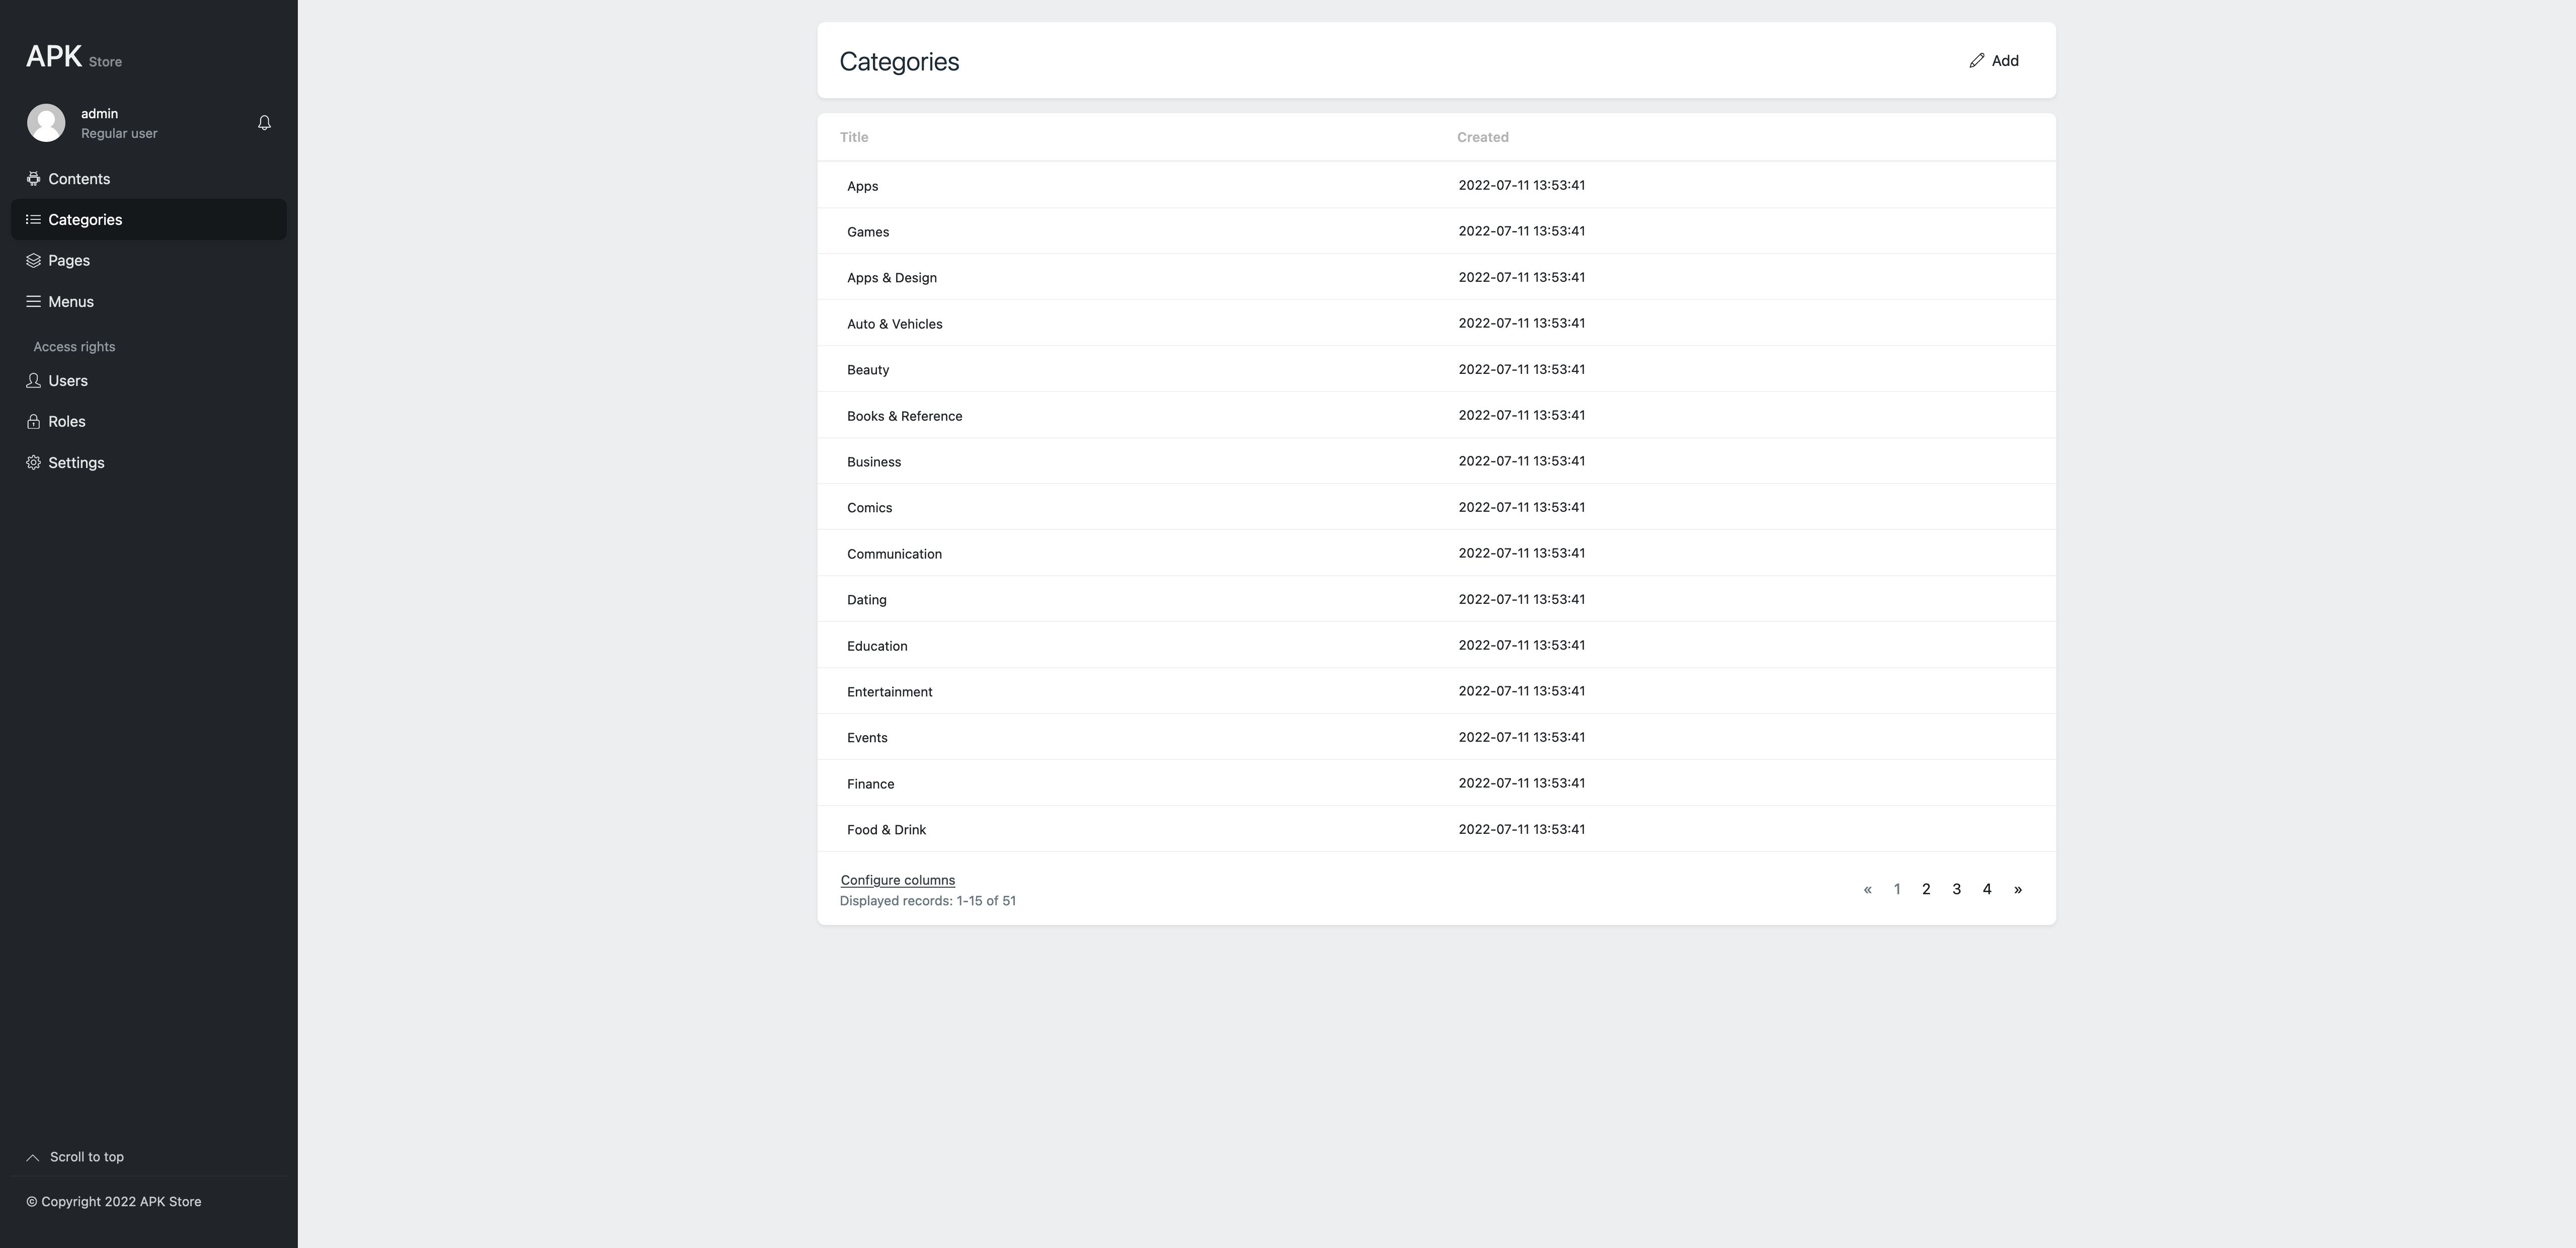
Task: Select Categories in the sidebar
Action: pos(85,220)
